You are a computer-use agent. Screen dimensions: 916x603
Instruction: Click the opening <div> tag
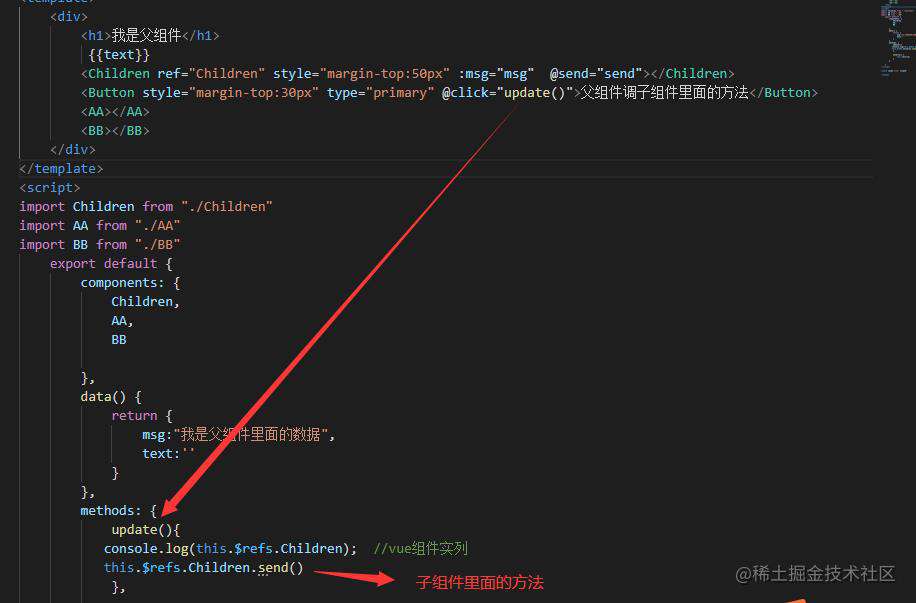69,17
